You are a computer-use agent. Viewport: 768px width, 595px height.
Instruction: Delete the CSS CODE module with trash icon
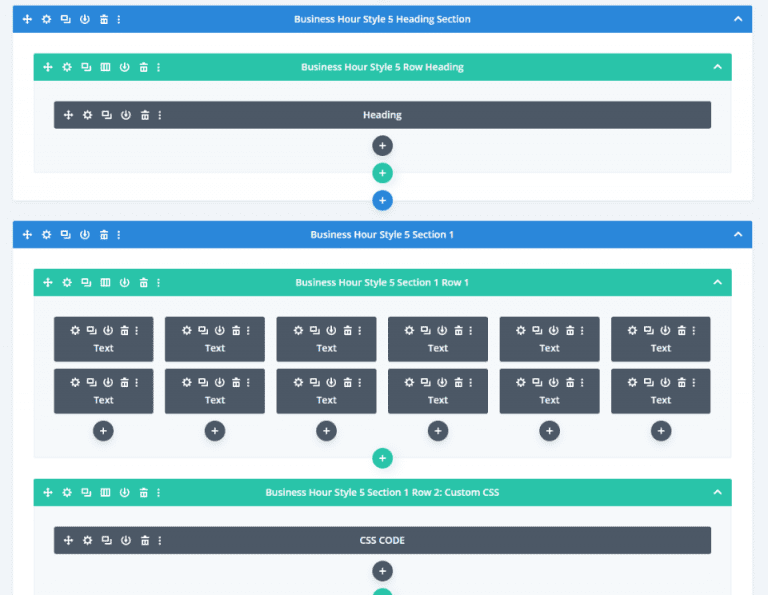point(145,541)
